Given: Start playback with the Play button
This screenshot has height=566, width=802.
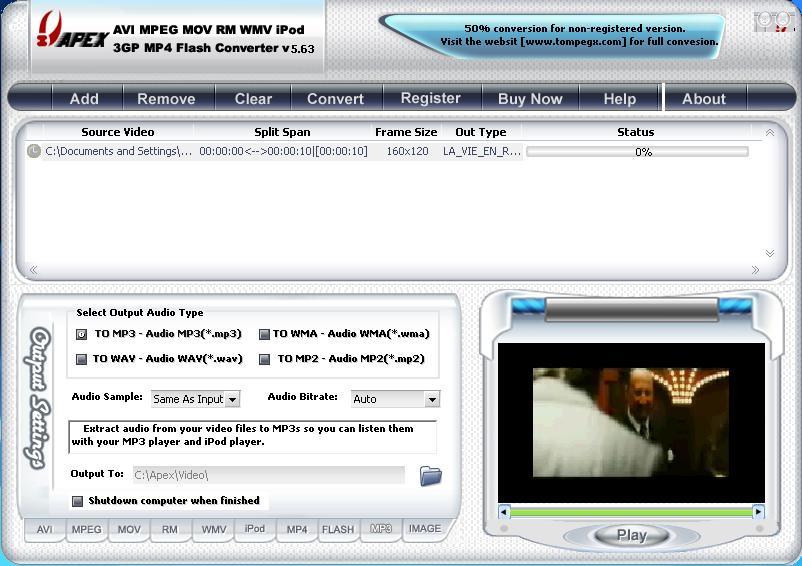Looking at the screenshot, I should point(631,535).
